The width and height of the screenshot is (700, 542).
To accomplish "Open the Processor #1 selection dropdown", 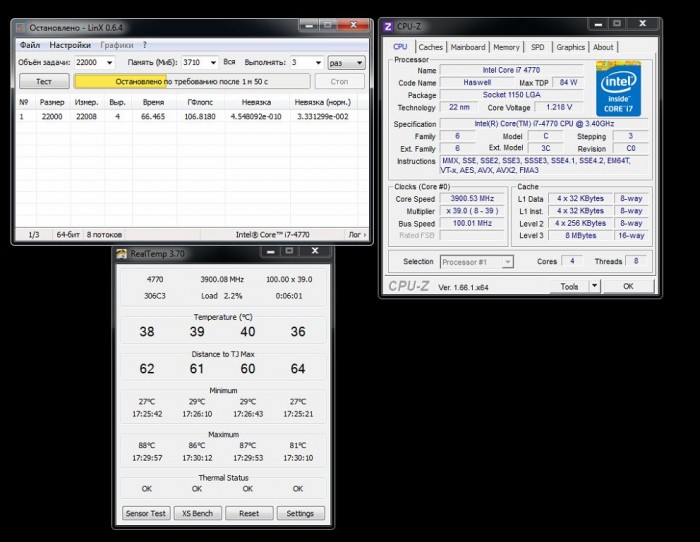I will pyautogui.click(x=476, y=262).
